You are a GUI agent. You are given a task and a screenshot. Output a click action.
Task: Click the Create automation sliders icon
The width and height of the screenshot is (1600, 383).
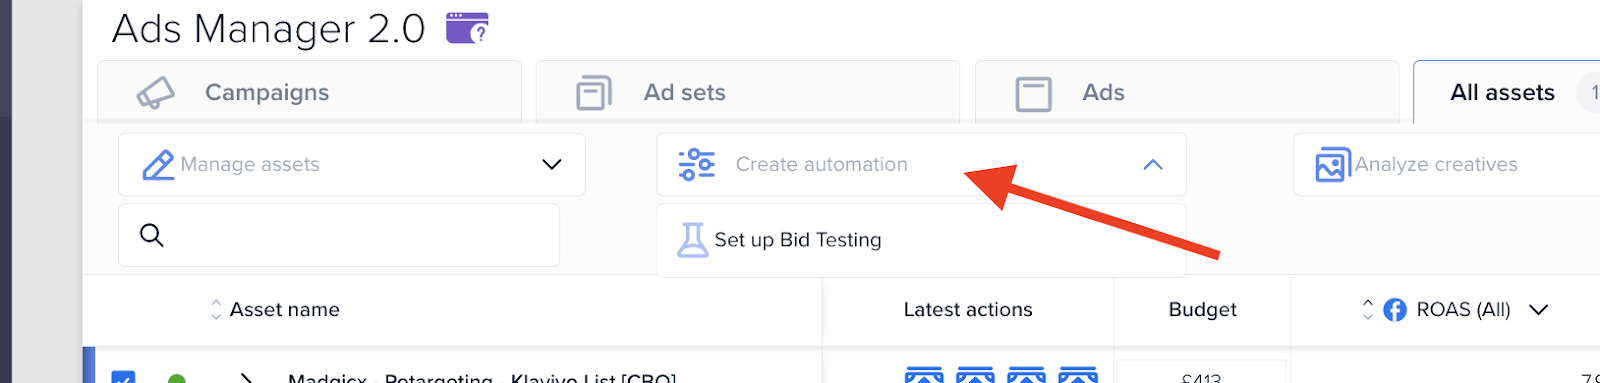click(x=697, y=164)
